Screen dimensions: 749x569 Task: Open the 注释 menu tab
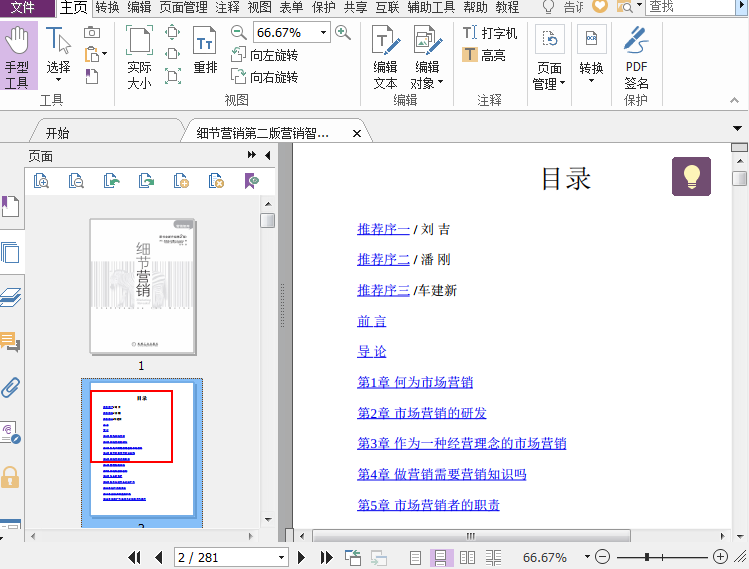[x=227, y=7]
